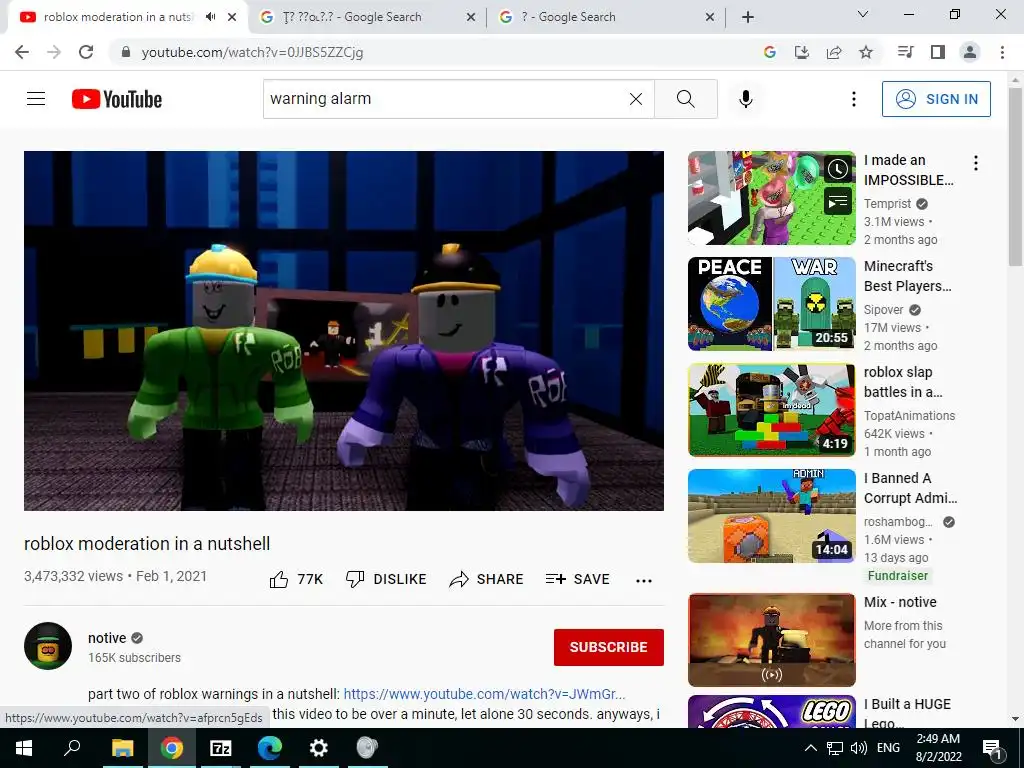Viewport: 1024px width, 768px height.
Task: Open the notive channel name link
Action: (x=107, y=638)
